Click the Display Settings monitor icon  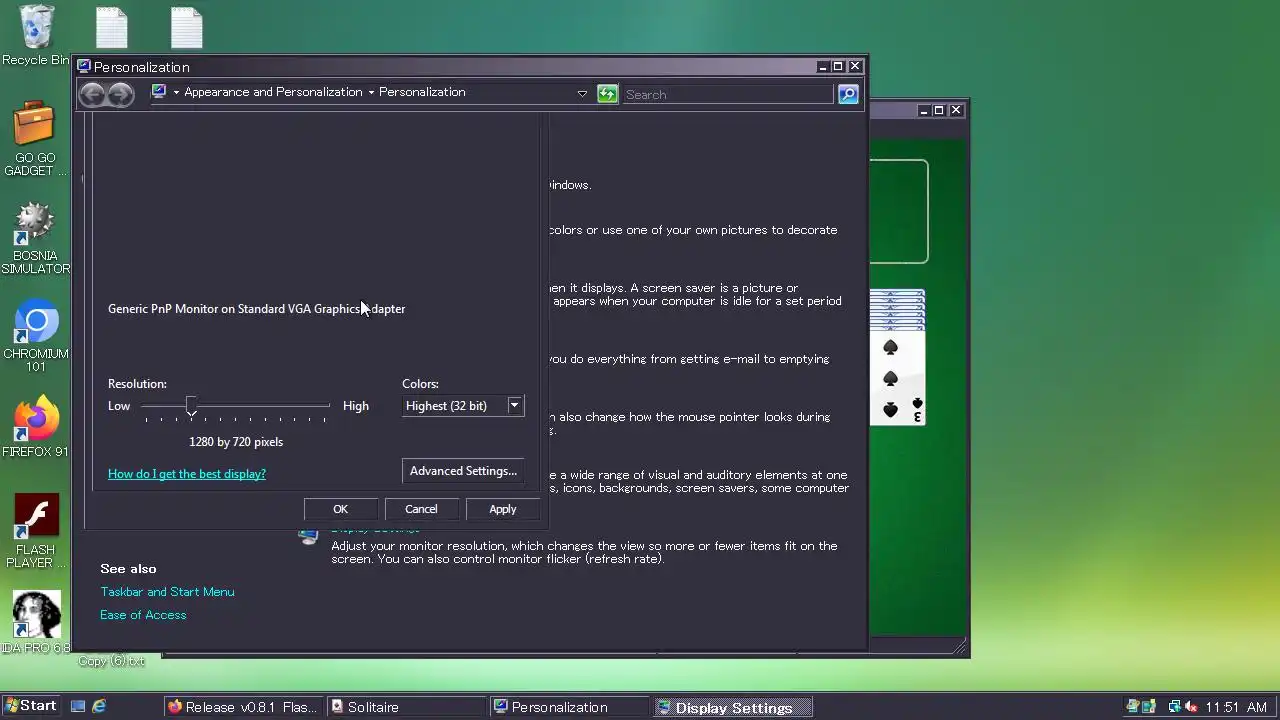click(309, 537)
